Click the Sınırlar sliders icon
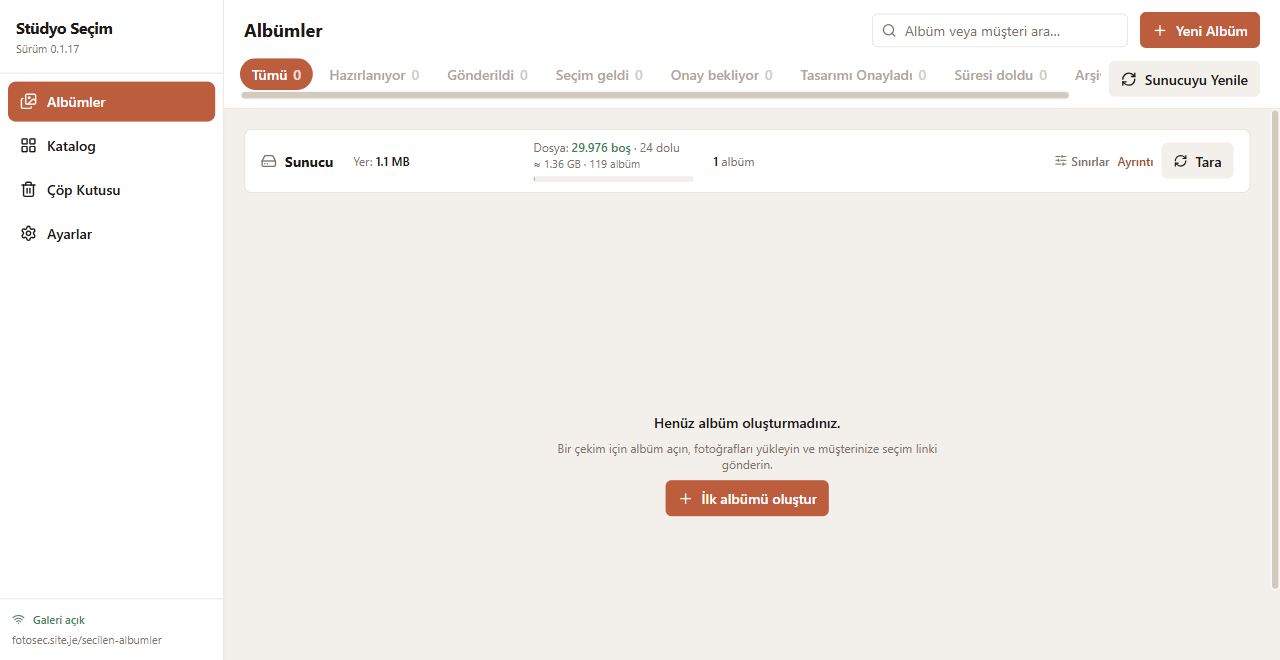This screenshot has width=1280, height=660. [1061, 161]
